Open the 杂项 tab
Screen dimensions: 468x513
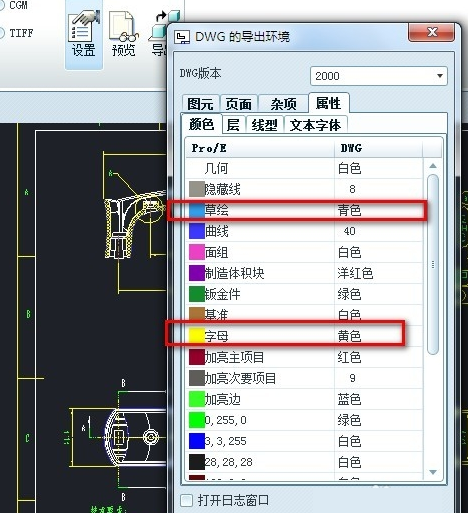coord(283,104)
